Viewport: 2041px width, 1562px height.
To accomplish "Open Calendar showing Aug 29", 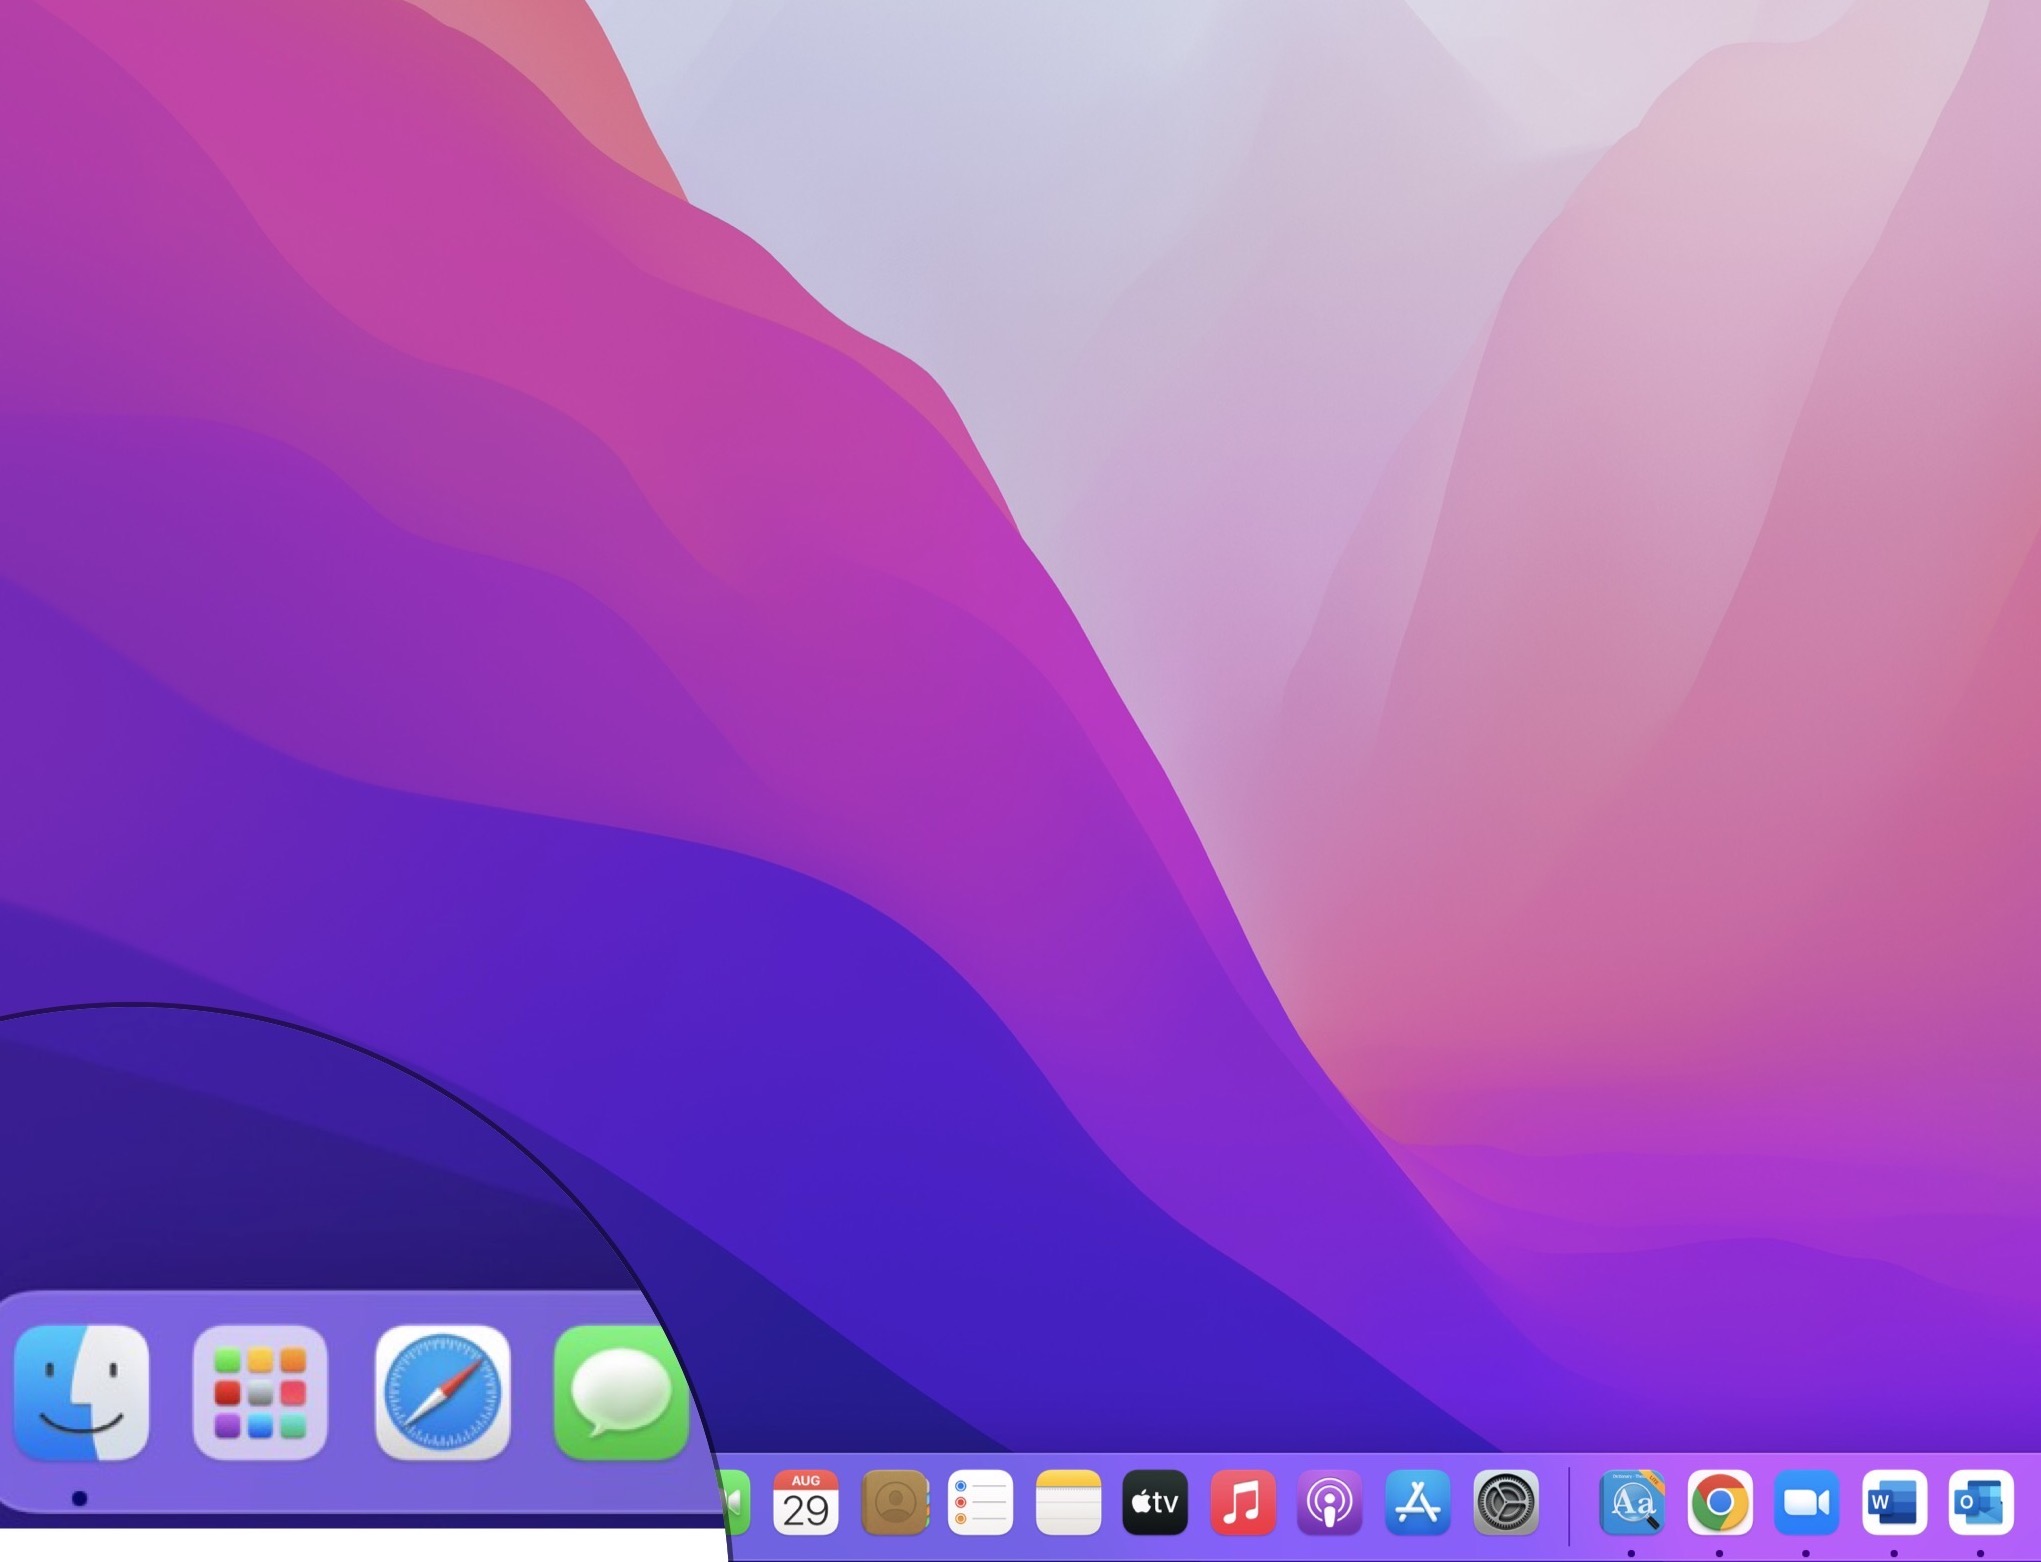I will coord(805,1502).
